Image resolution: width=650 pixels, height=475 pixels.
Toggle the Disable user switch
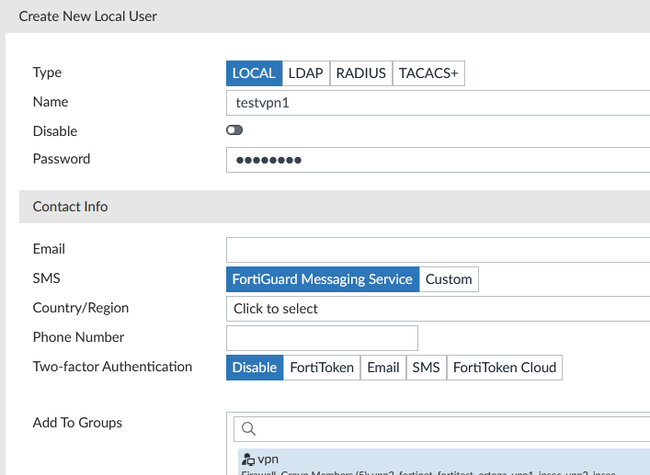235,130
